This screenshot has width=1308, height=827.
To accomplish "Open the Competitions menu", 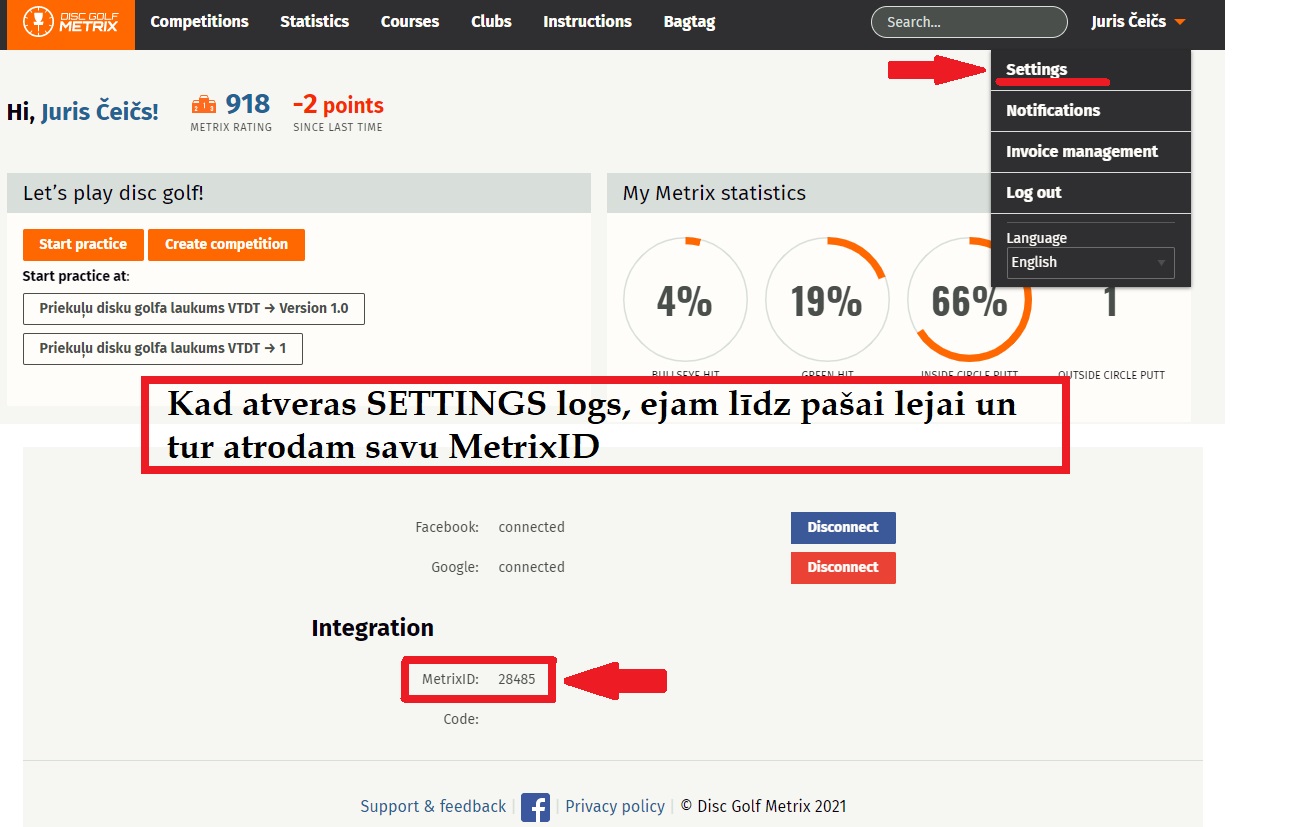I will click(199, 22).
